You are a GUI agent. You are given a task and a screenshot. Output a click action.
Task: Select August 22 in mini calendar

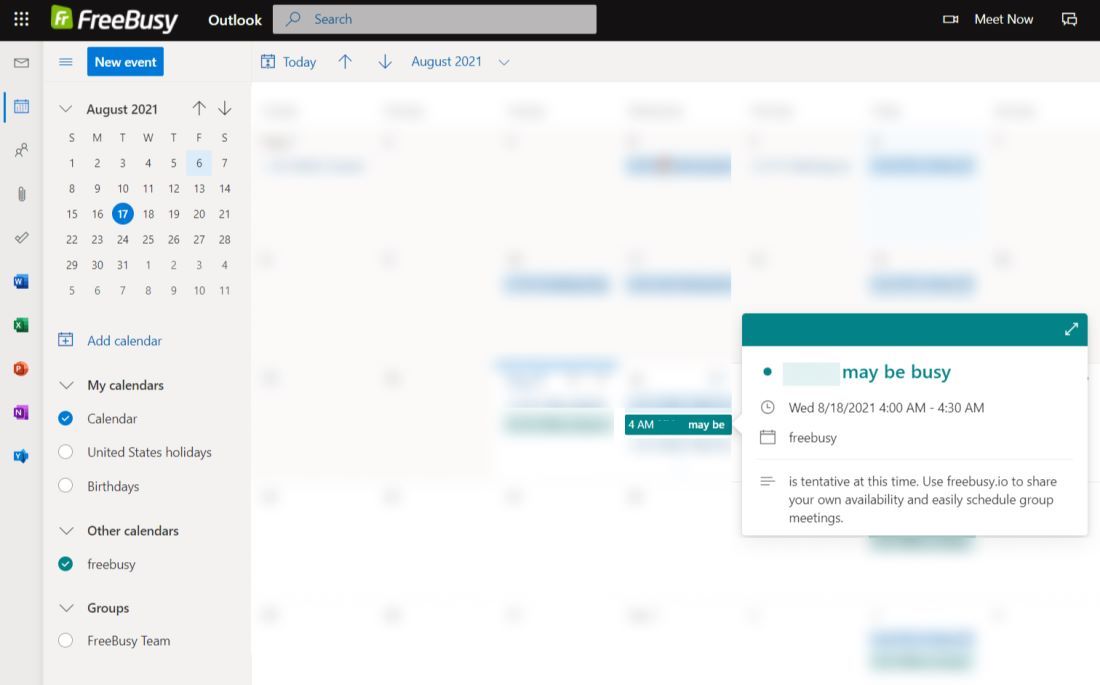(x=72, y=239)
